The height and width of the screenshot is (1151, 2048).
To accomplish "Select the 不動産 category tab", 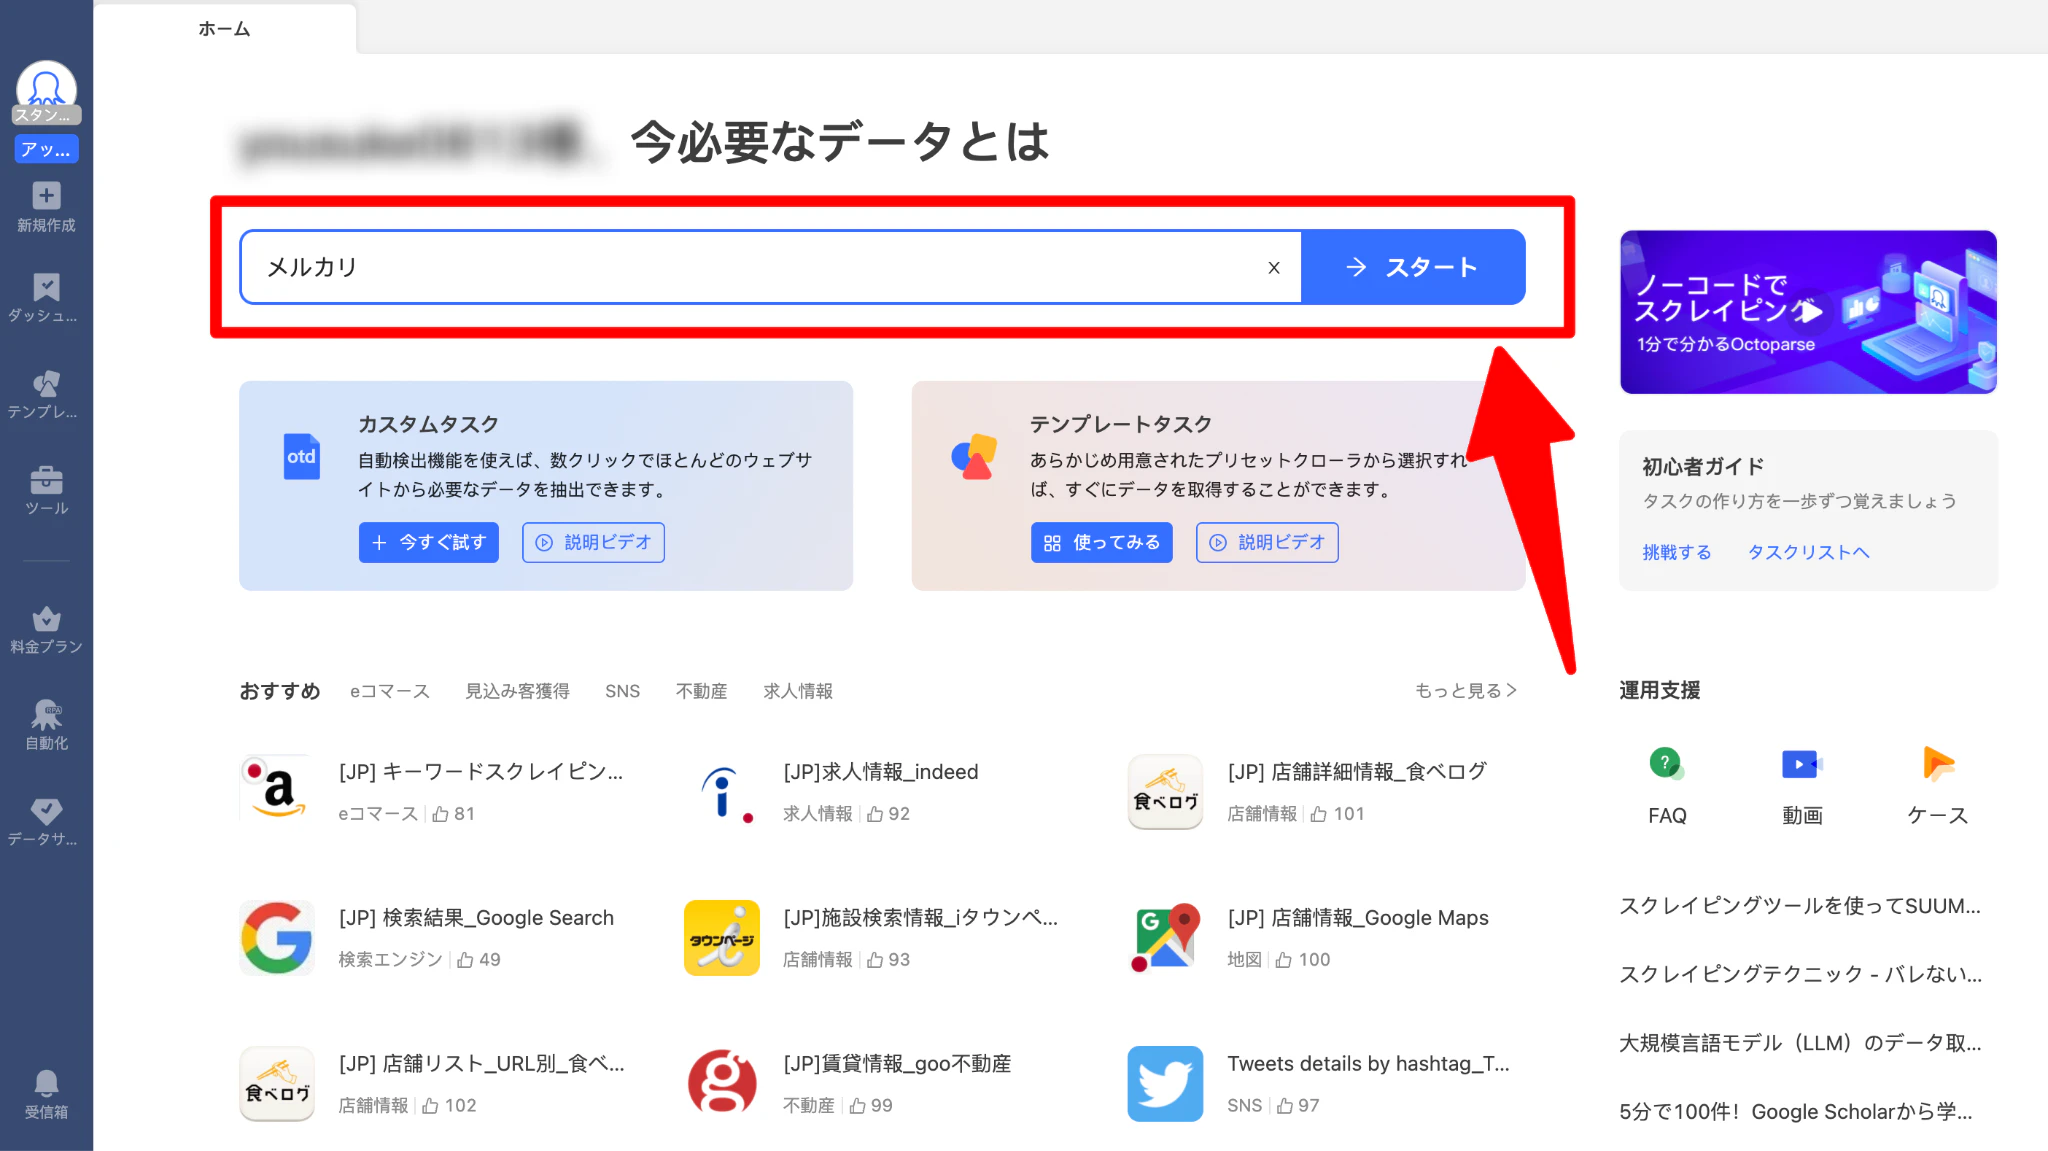I will 701,691.
